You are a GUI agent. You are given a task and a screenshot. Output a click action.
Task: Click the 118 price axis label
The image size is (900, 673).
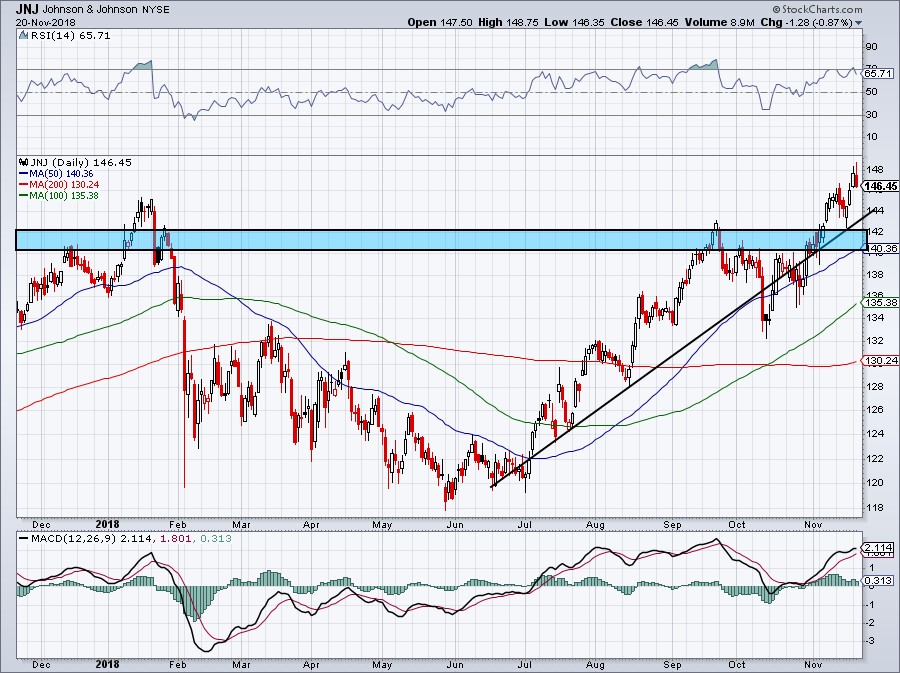tap(875, 508)
